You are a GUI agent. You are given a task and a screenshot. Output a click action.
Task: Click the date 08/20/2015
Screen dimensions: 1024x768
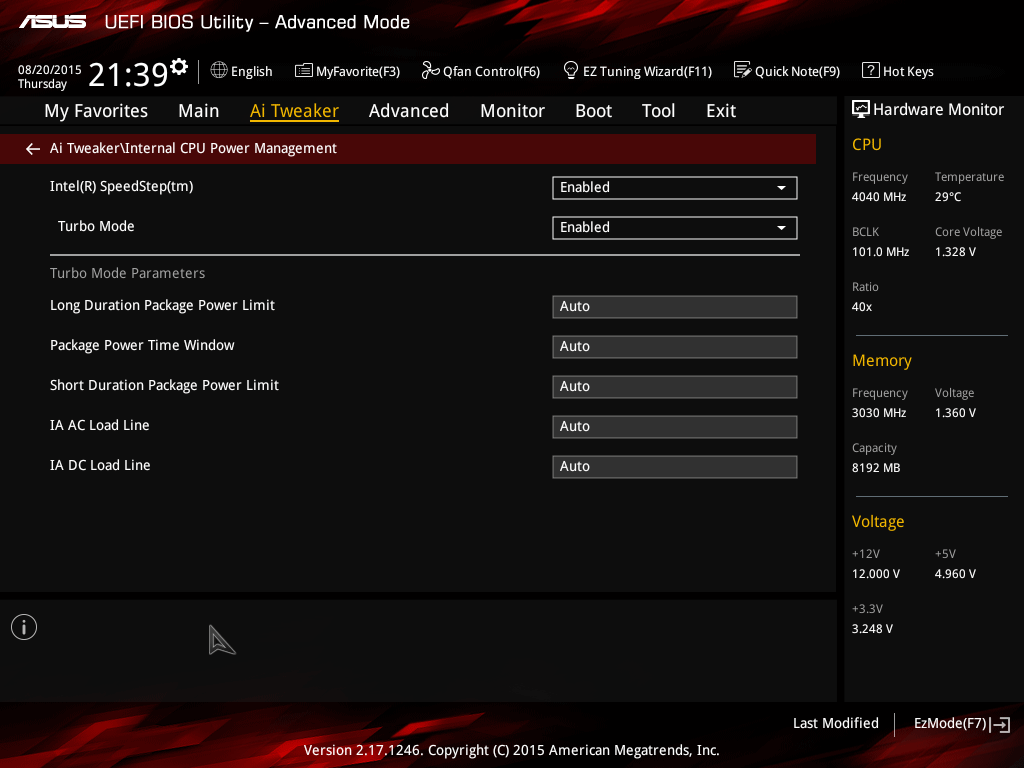pyautogui.click(x=50, y=70)
